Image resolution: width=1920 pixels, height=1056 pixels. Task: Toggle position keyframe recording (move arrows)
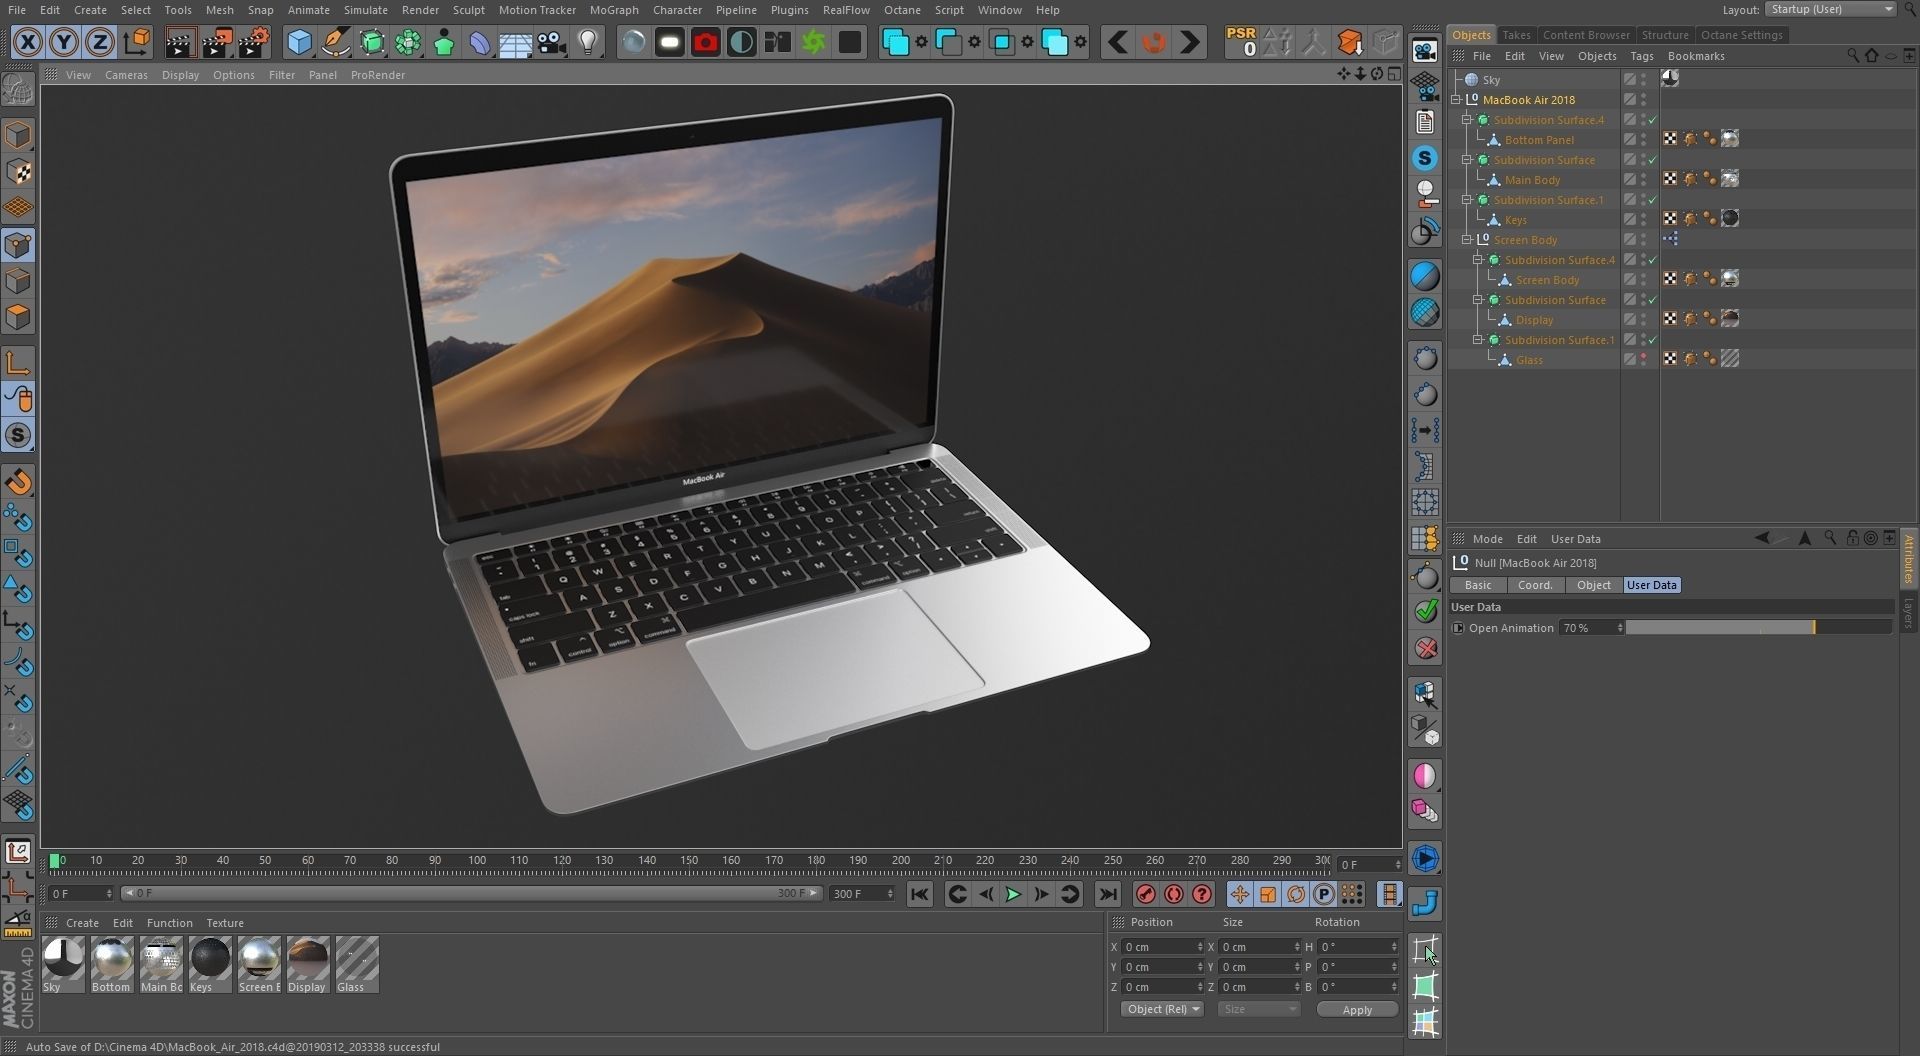pos(1239,894)
